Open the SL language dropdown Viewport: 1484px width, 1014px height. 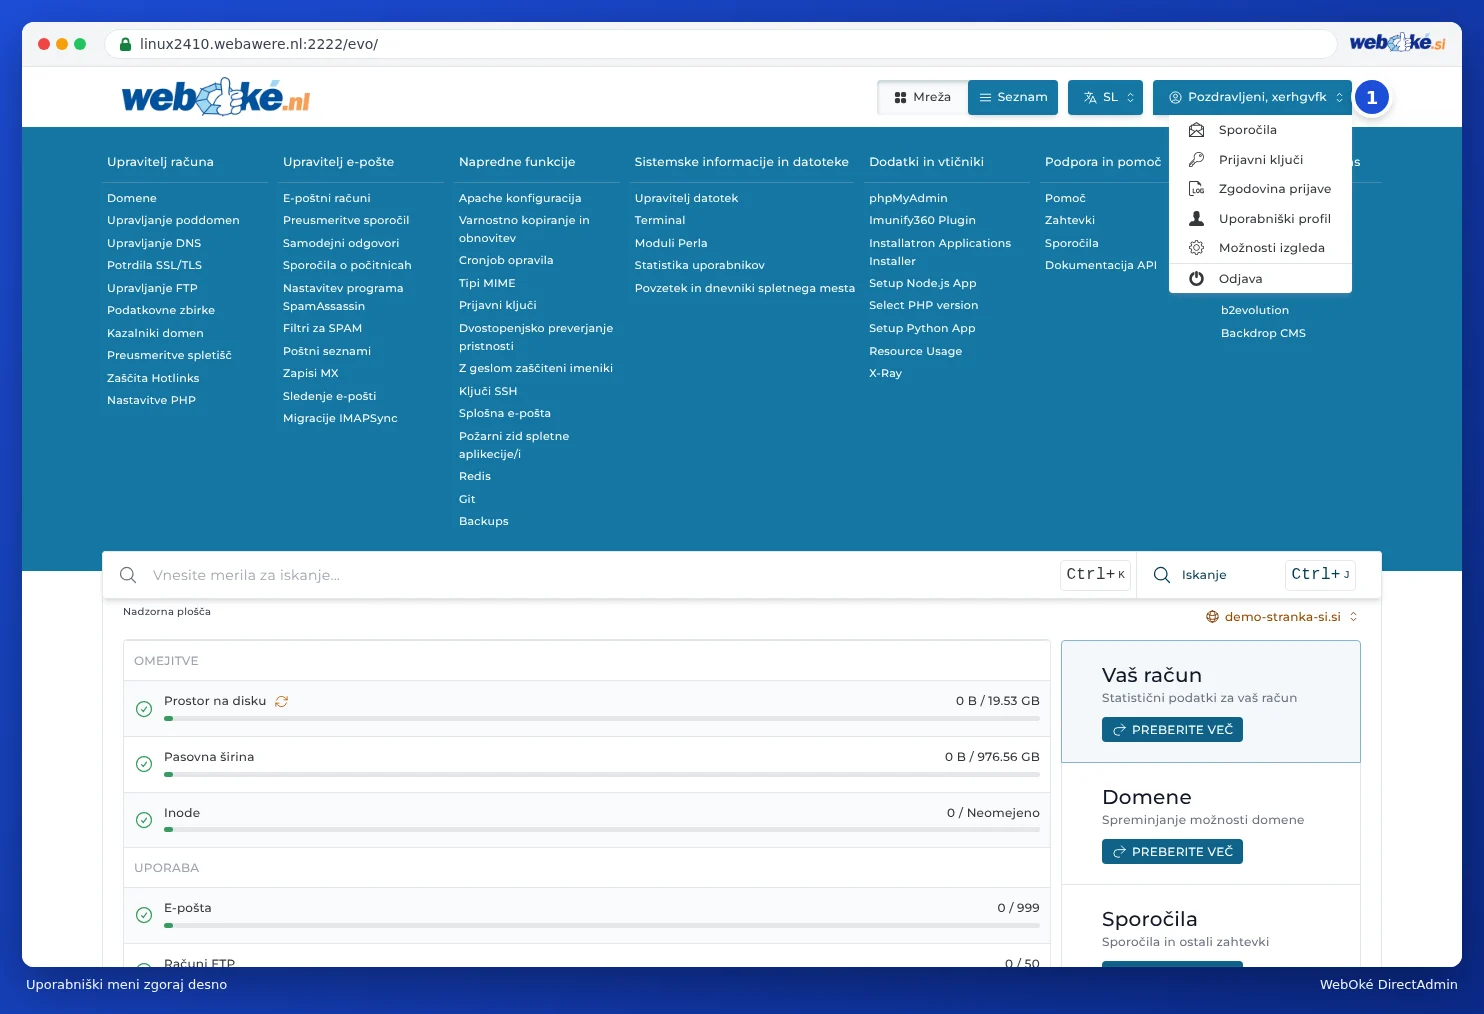coord(1105,97)
